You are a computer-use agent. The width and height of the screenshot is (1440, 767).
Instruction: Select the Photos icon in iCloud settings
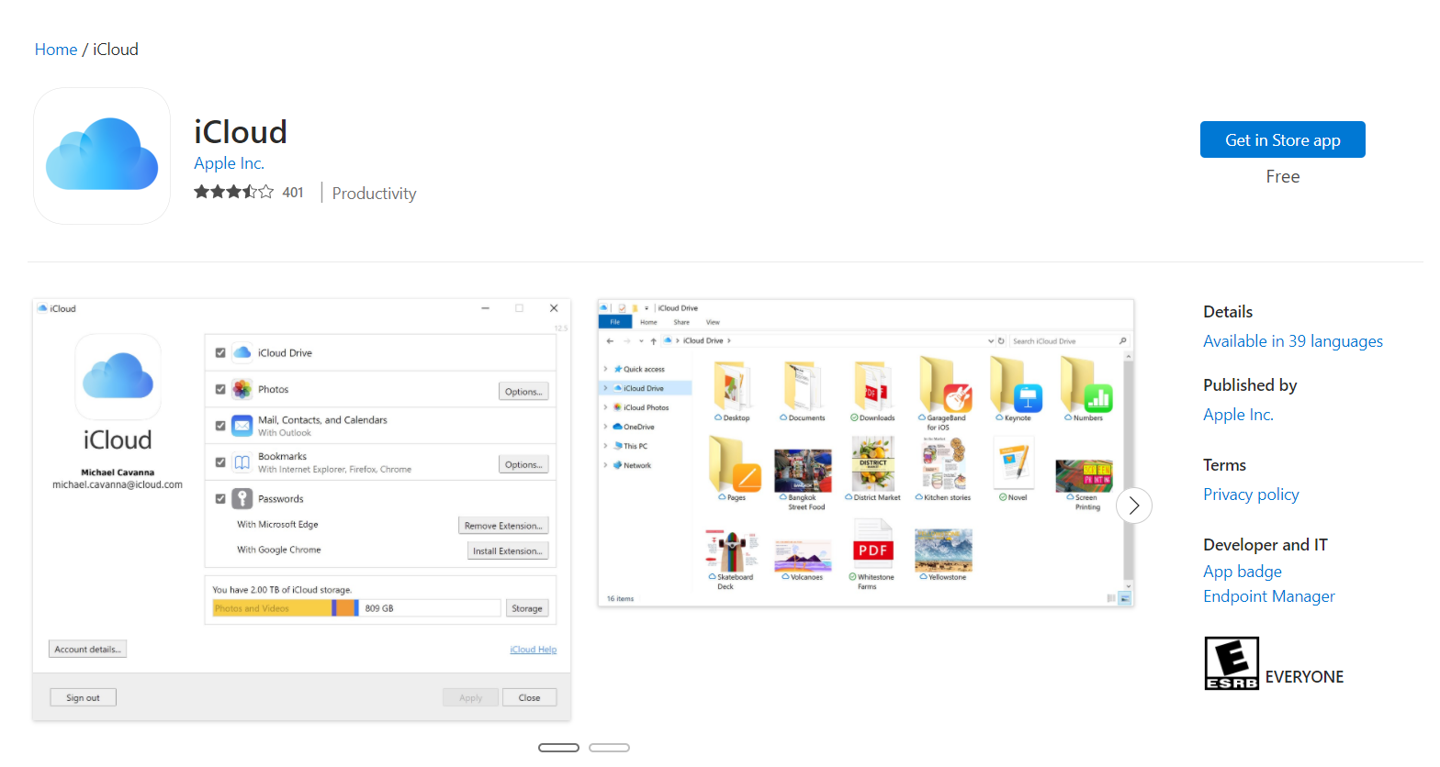point(240,389)
